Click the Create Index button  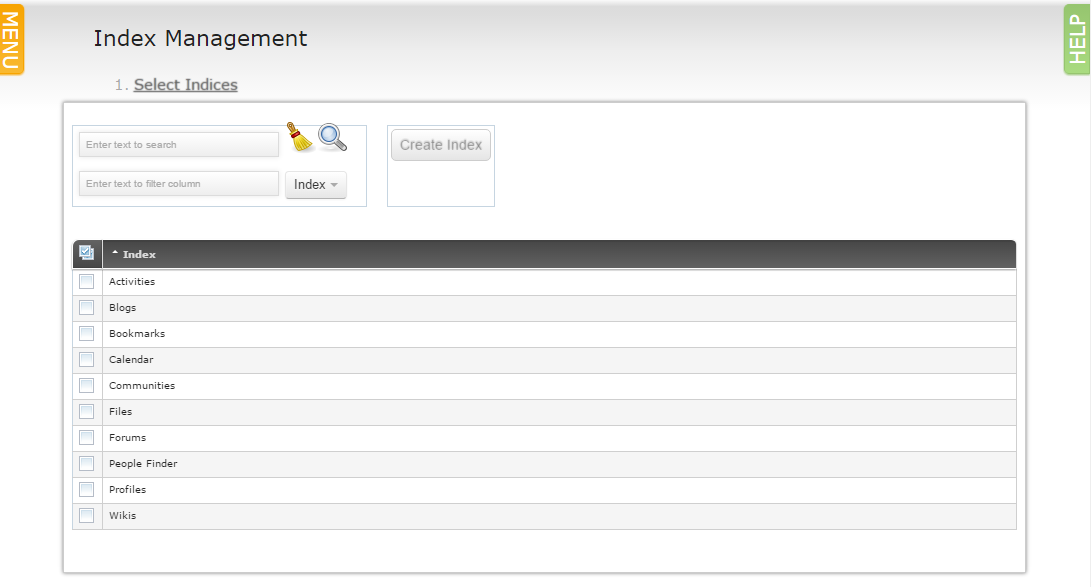441,145
